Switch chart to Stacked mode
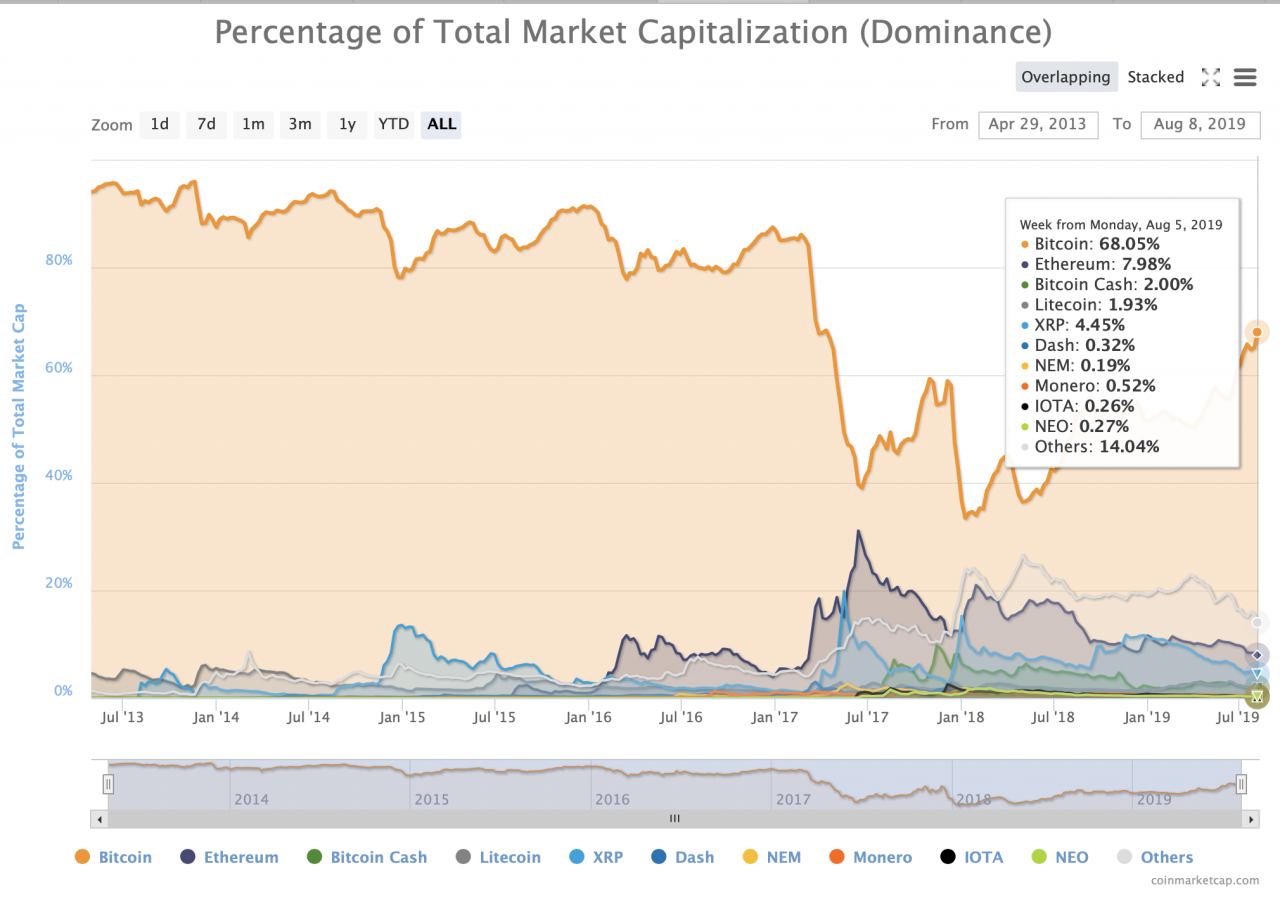The image size is (1280, 897). coord(1156,77)
